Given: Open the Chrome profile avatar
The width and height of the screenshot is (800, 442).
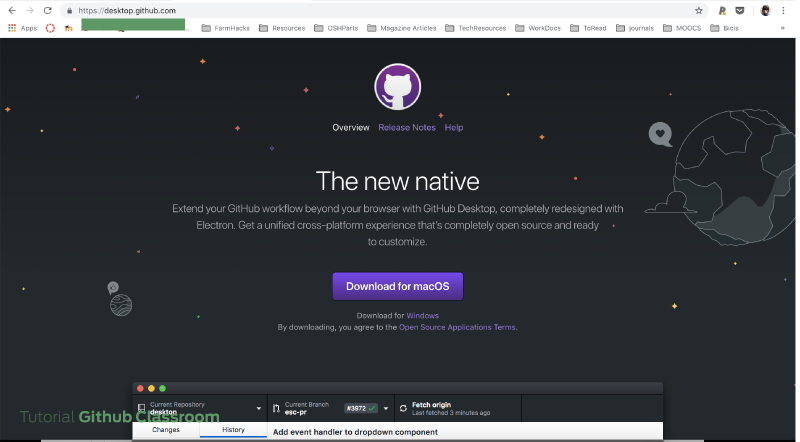Looking at the screenshot, I should (x=765, y=11).
